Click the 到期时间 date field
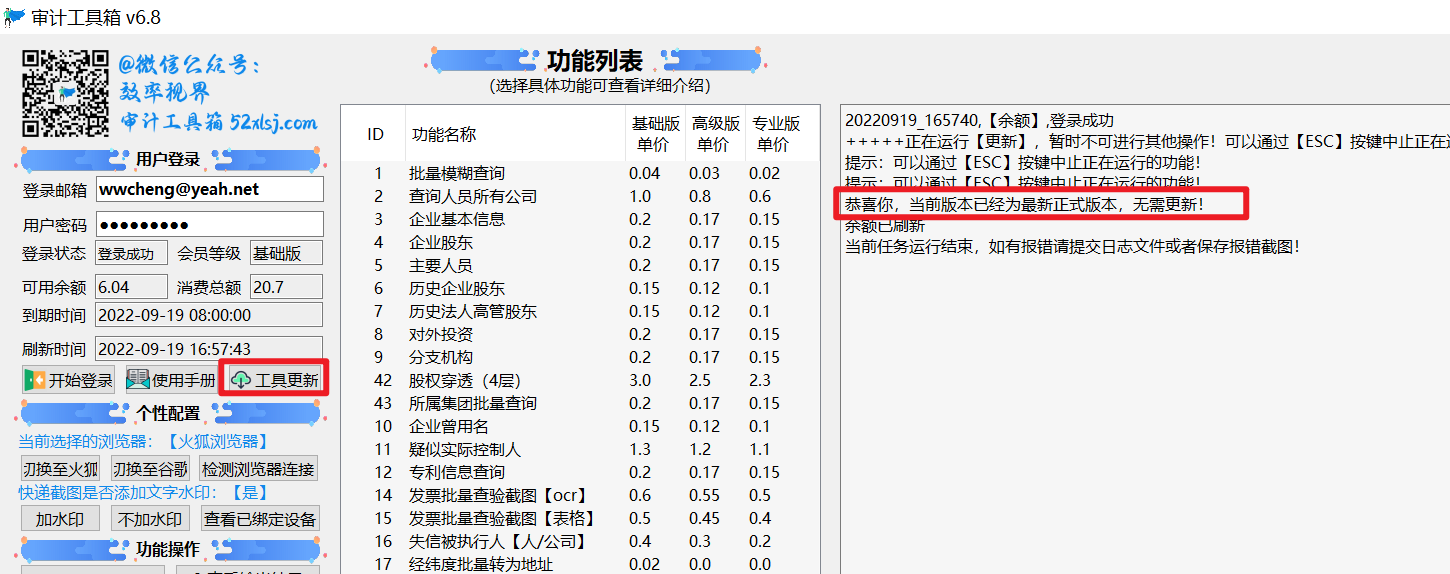 (209, 315)
